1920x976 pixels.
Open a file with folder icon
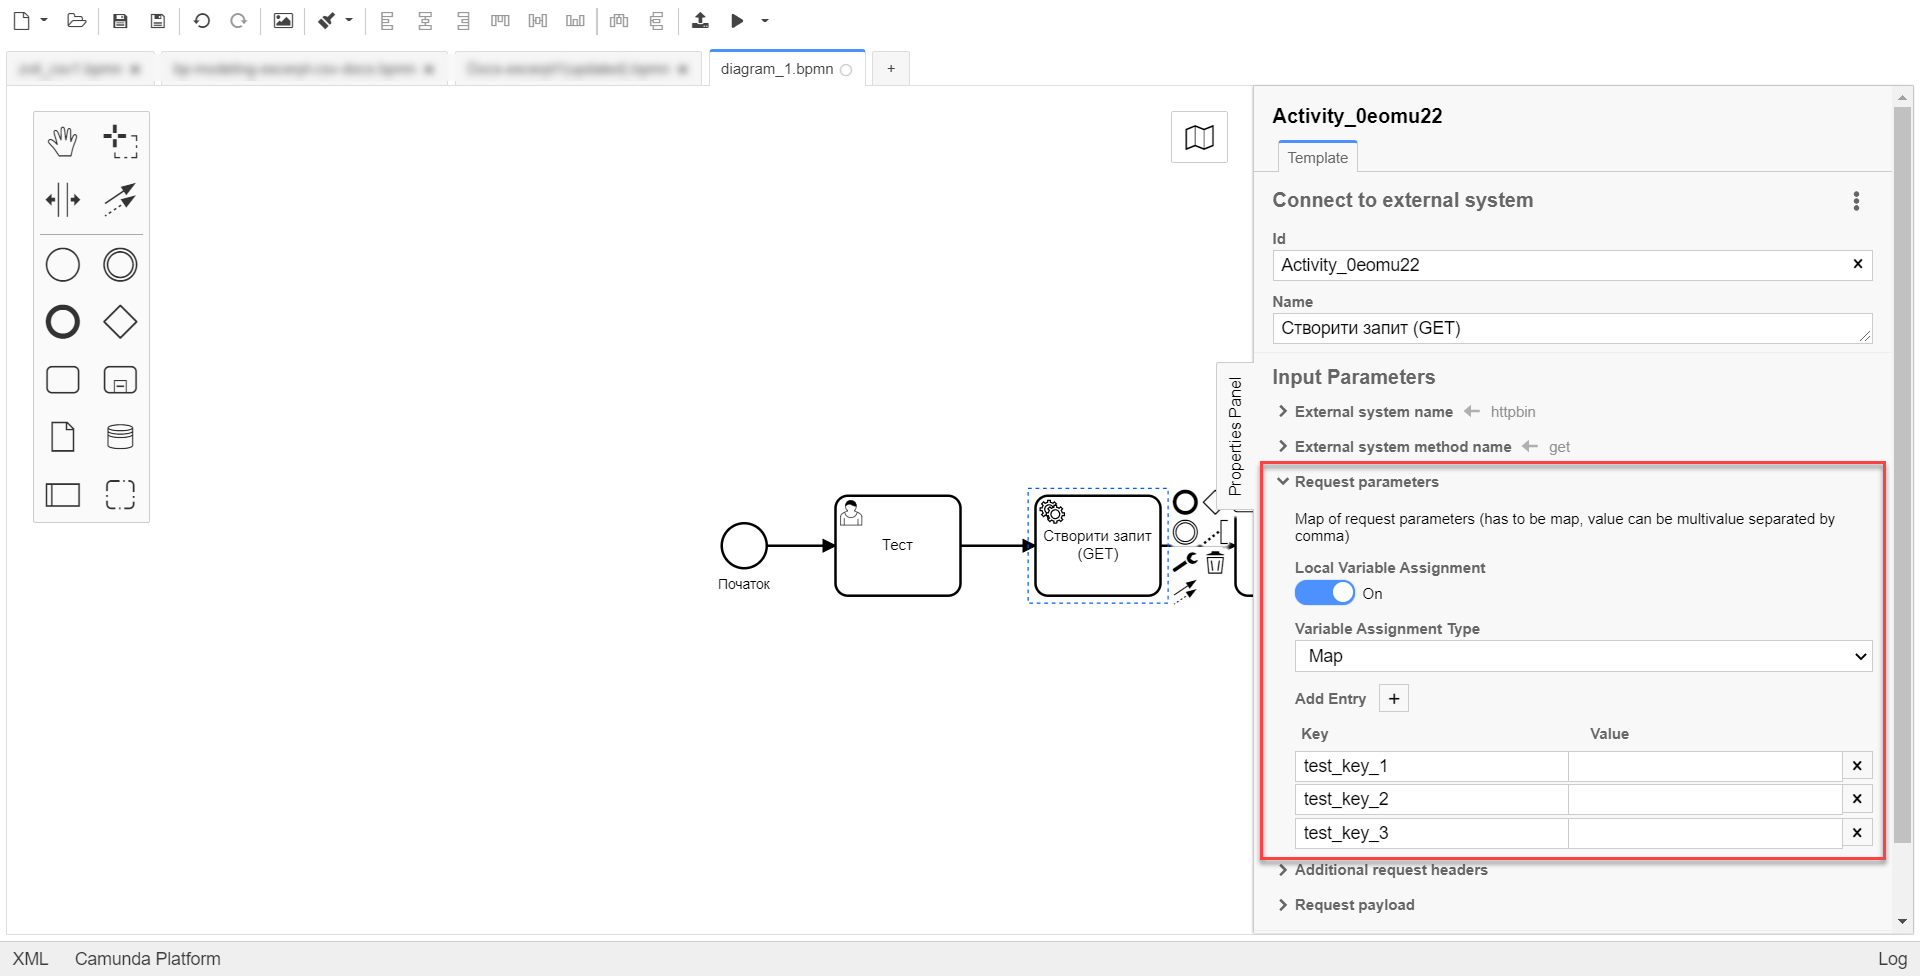point(77,20)
